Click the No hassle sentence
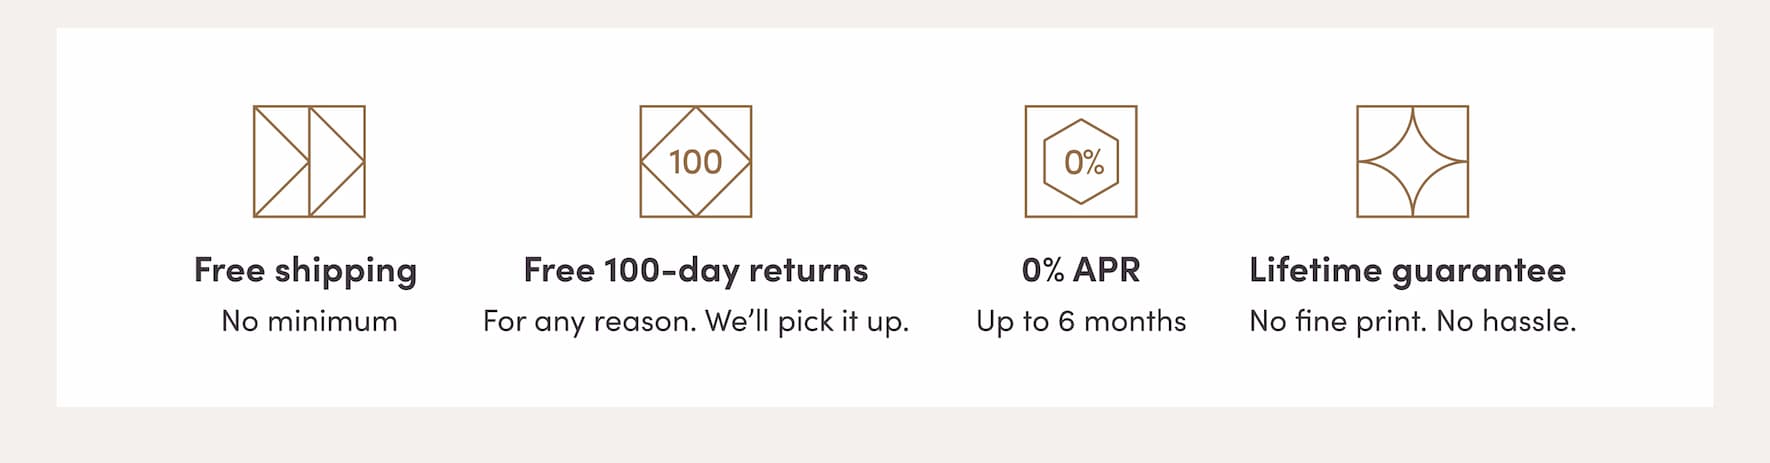Screen dimensions: 1770x463 pyautogui.click(x=1507, y=321)
